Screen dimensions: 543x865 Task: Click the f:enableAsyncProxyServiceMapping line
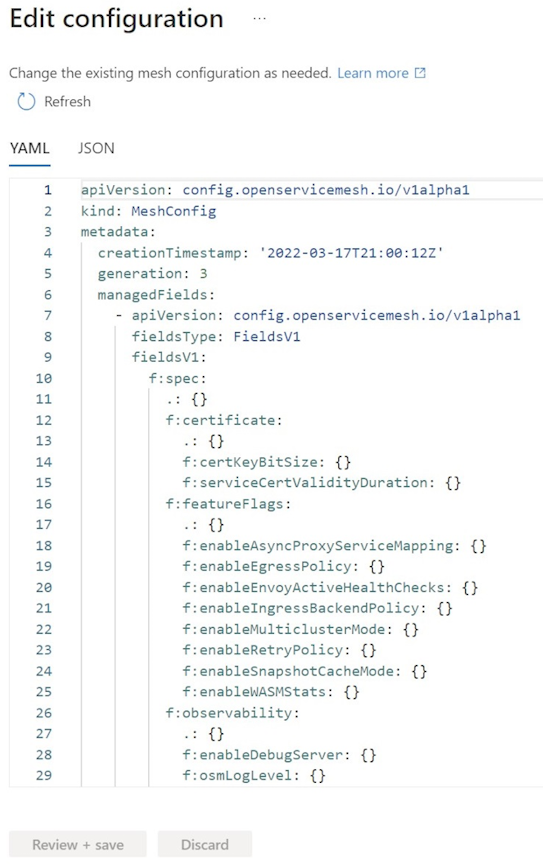point(334,546)
